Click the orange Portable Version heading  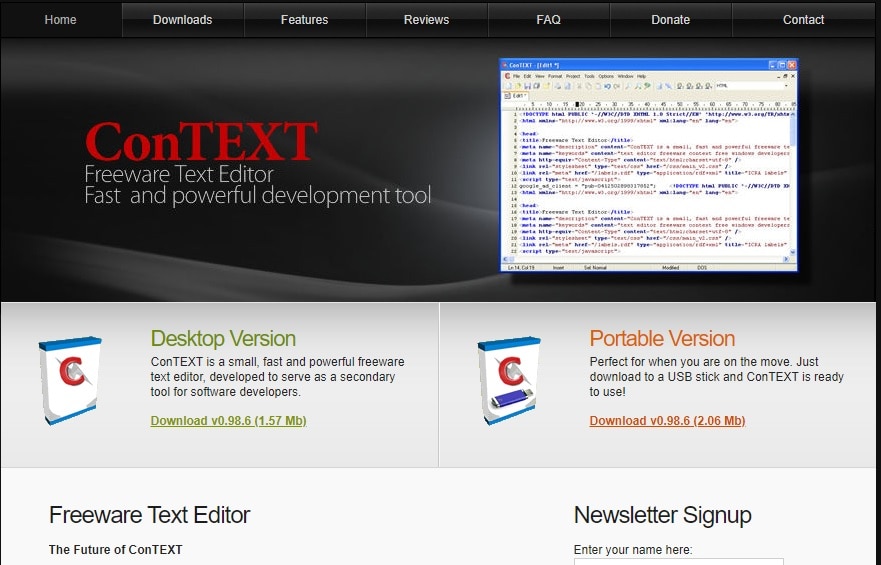pyautogui.click(x=662, y=339)
